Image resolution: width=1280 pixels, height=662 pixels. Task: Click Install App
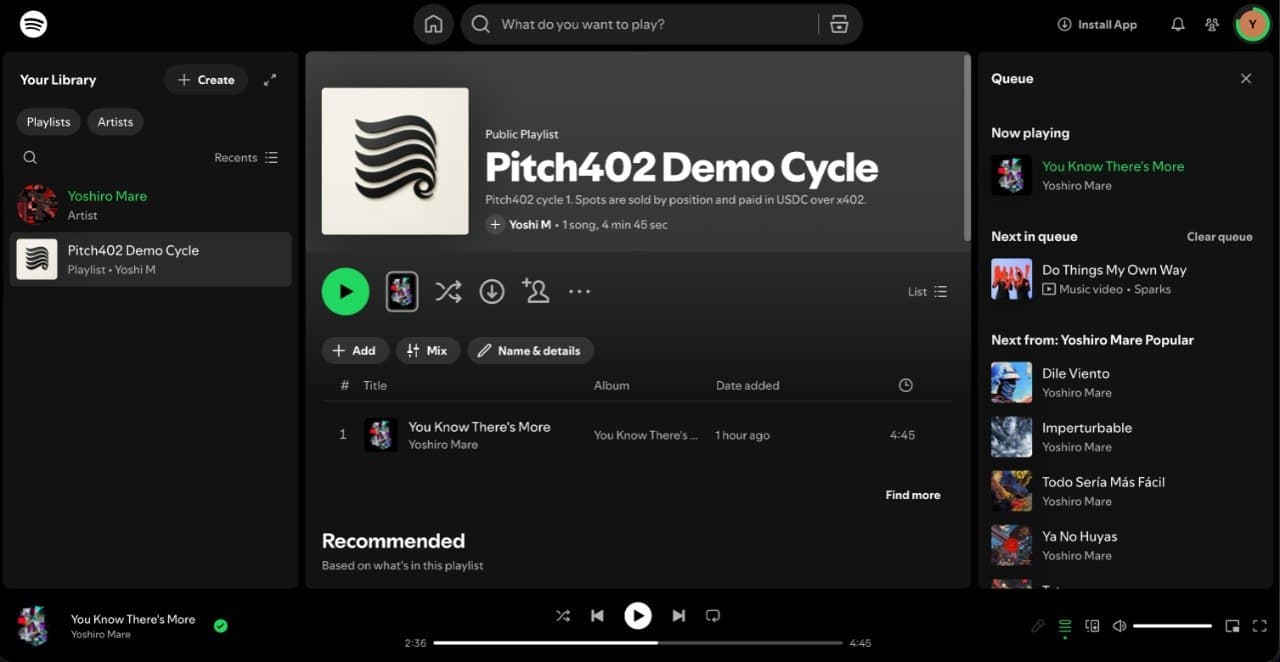[1097, 24]
